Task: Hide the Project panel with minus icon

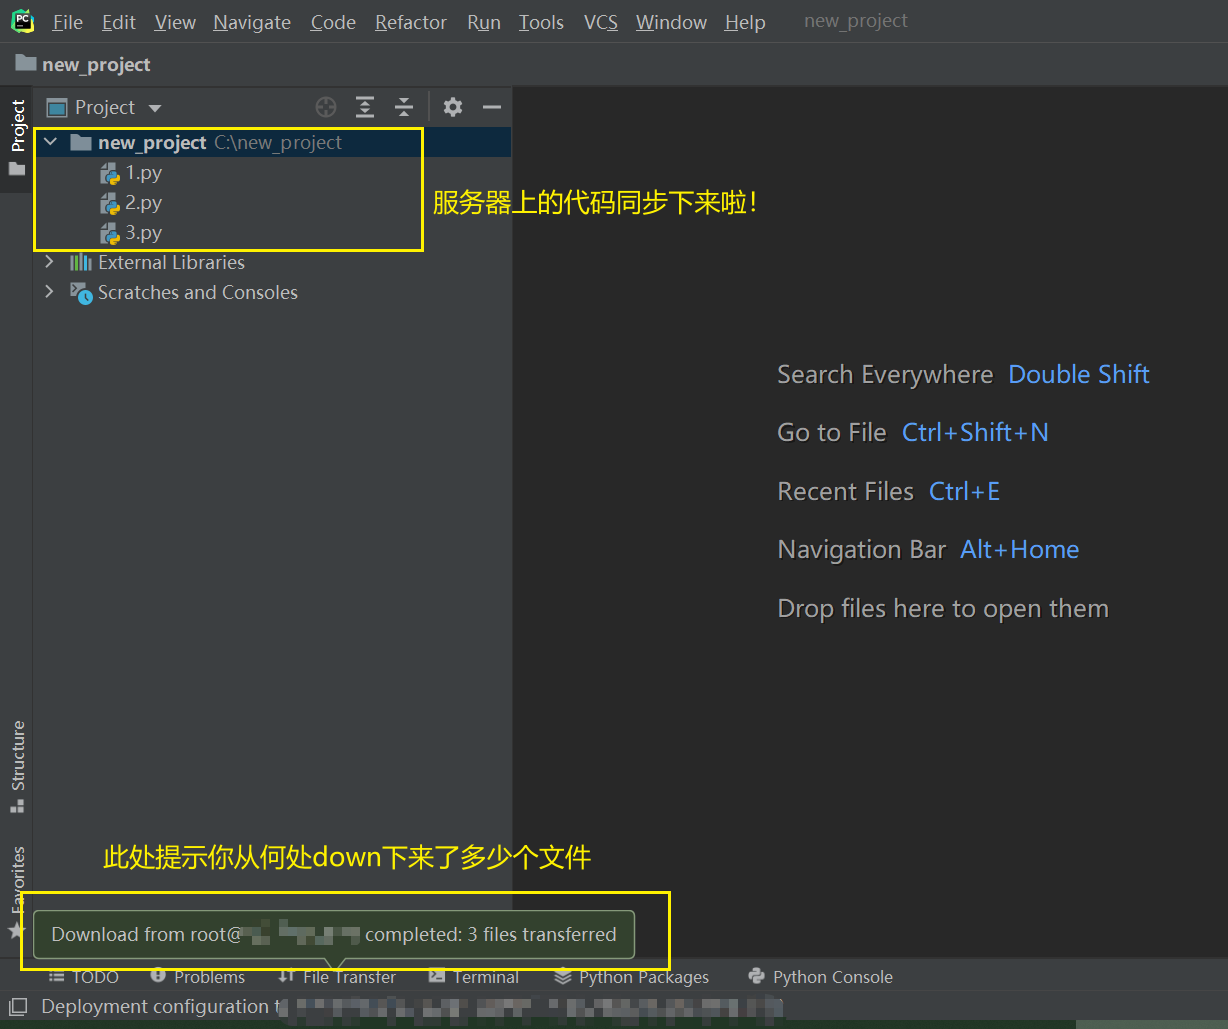Action: coord(491,107)
